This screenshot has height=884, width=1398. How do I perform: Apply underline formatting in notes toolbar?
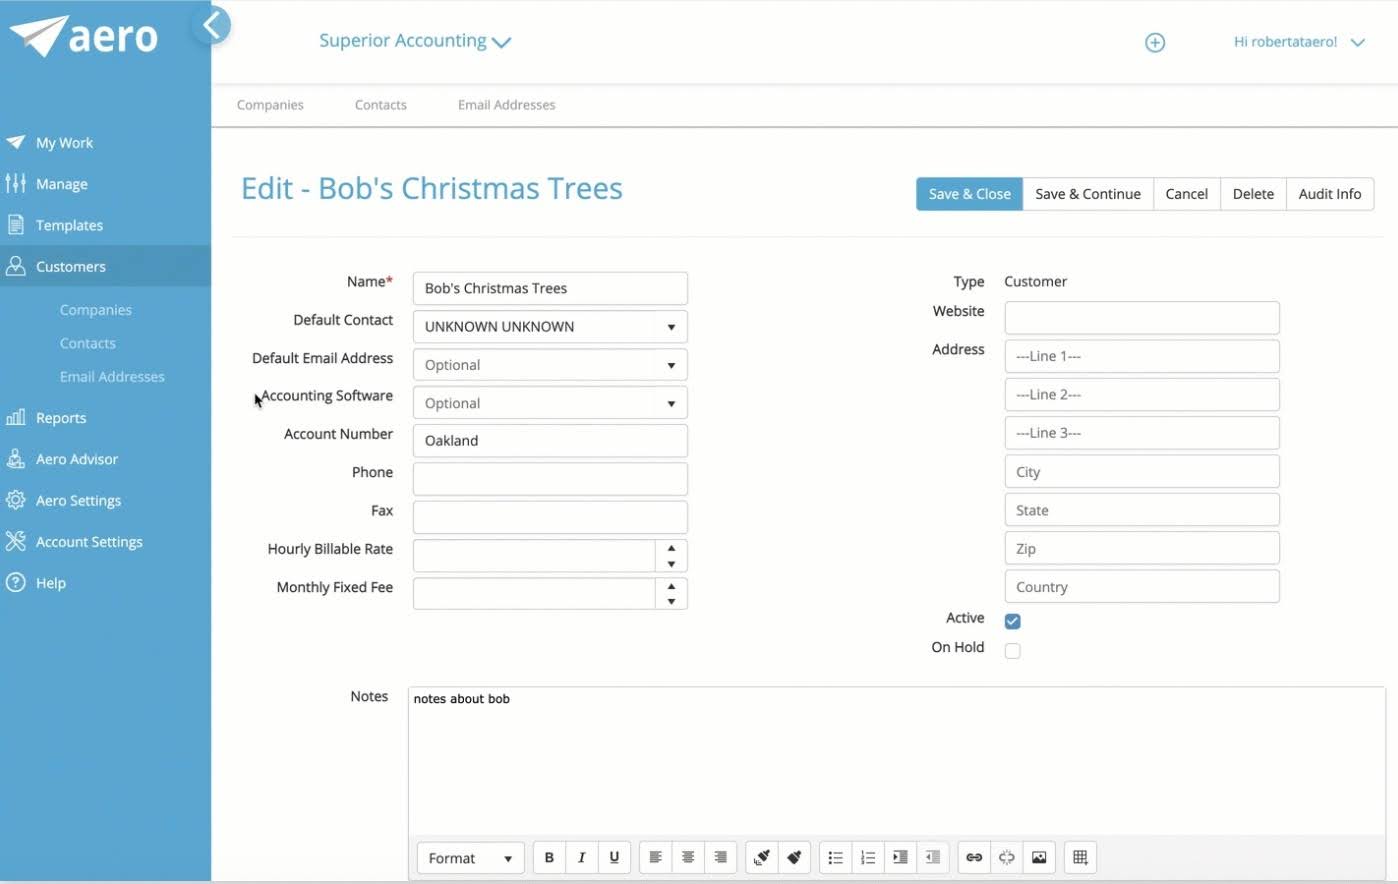tap(614, 857)
